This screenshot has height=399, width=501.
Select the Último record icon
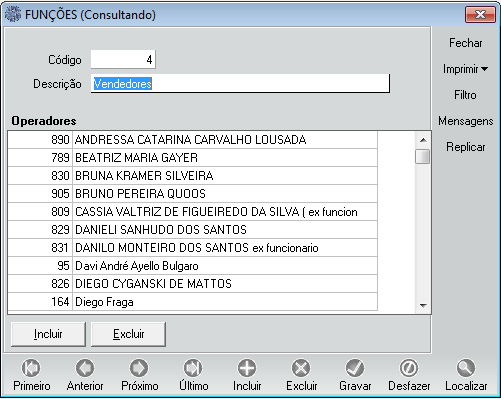coord(193,368)
